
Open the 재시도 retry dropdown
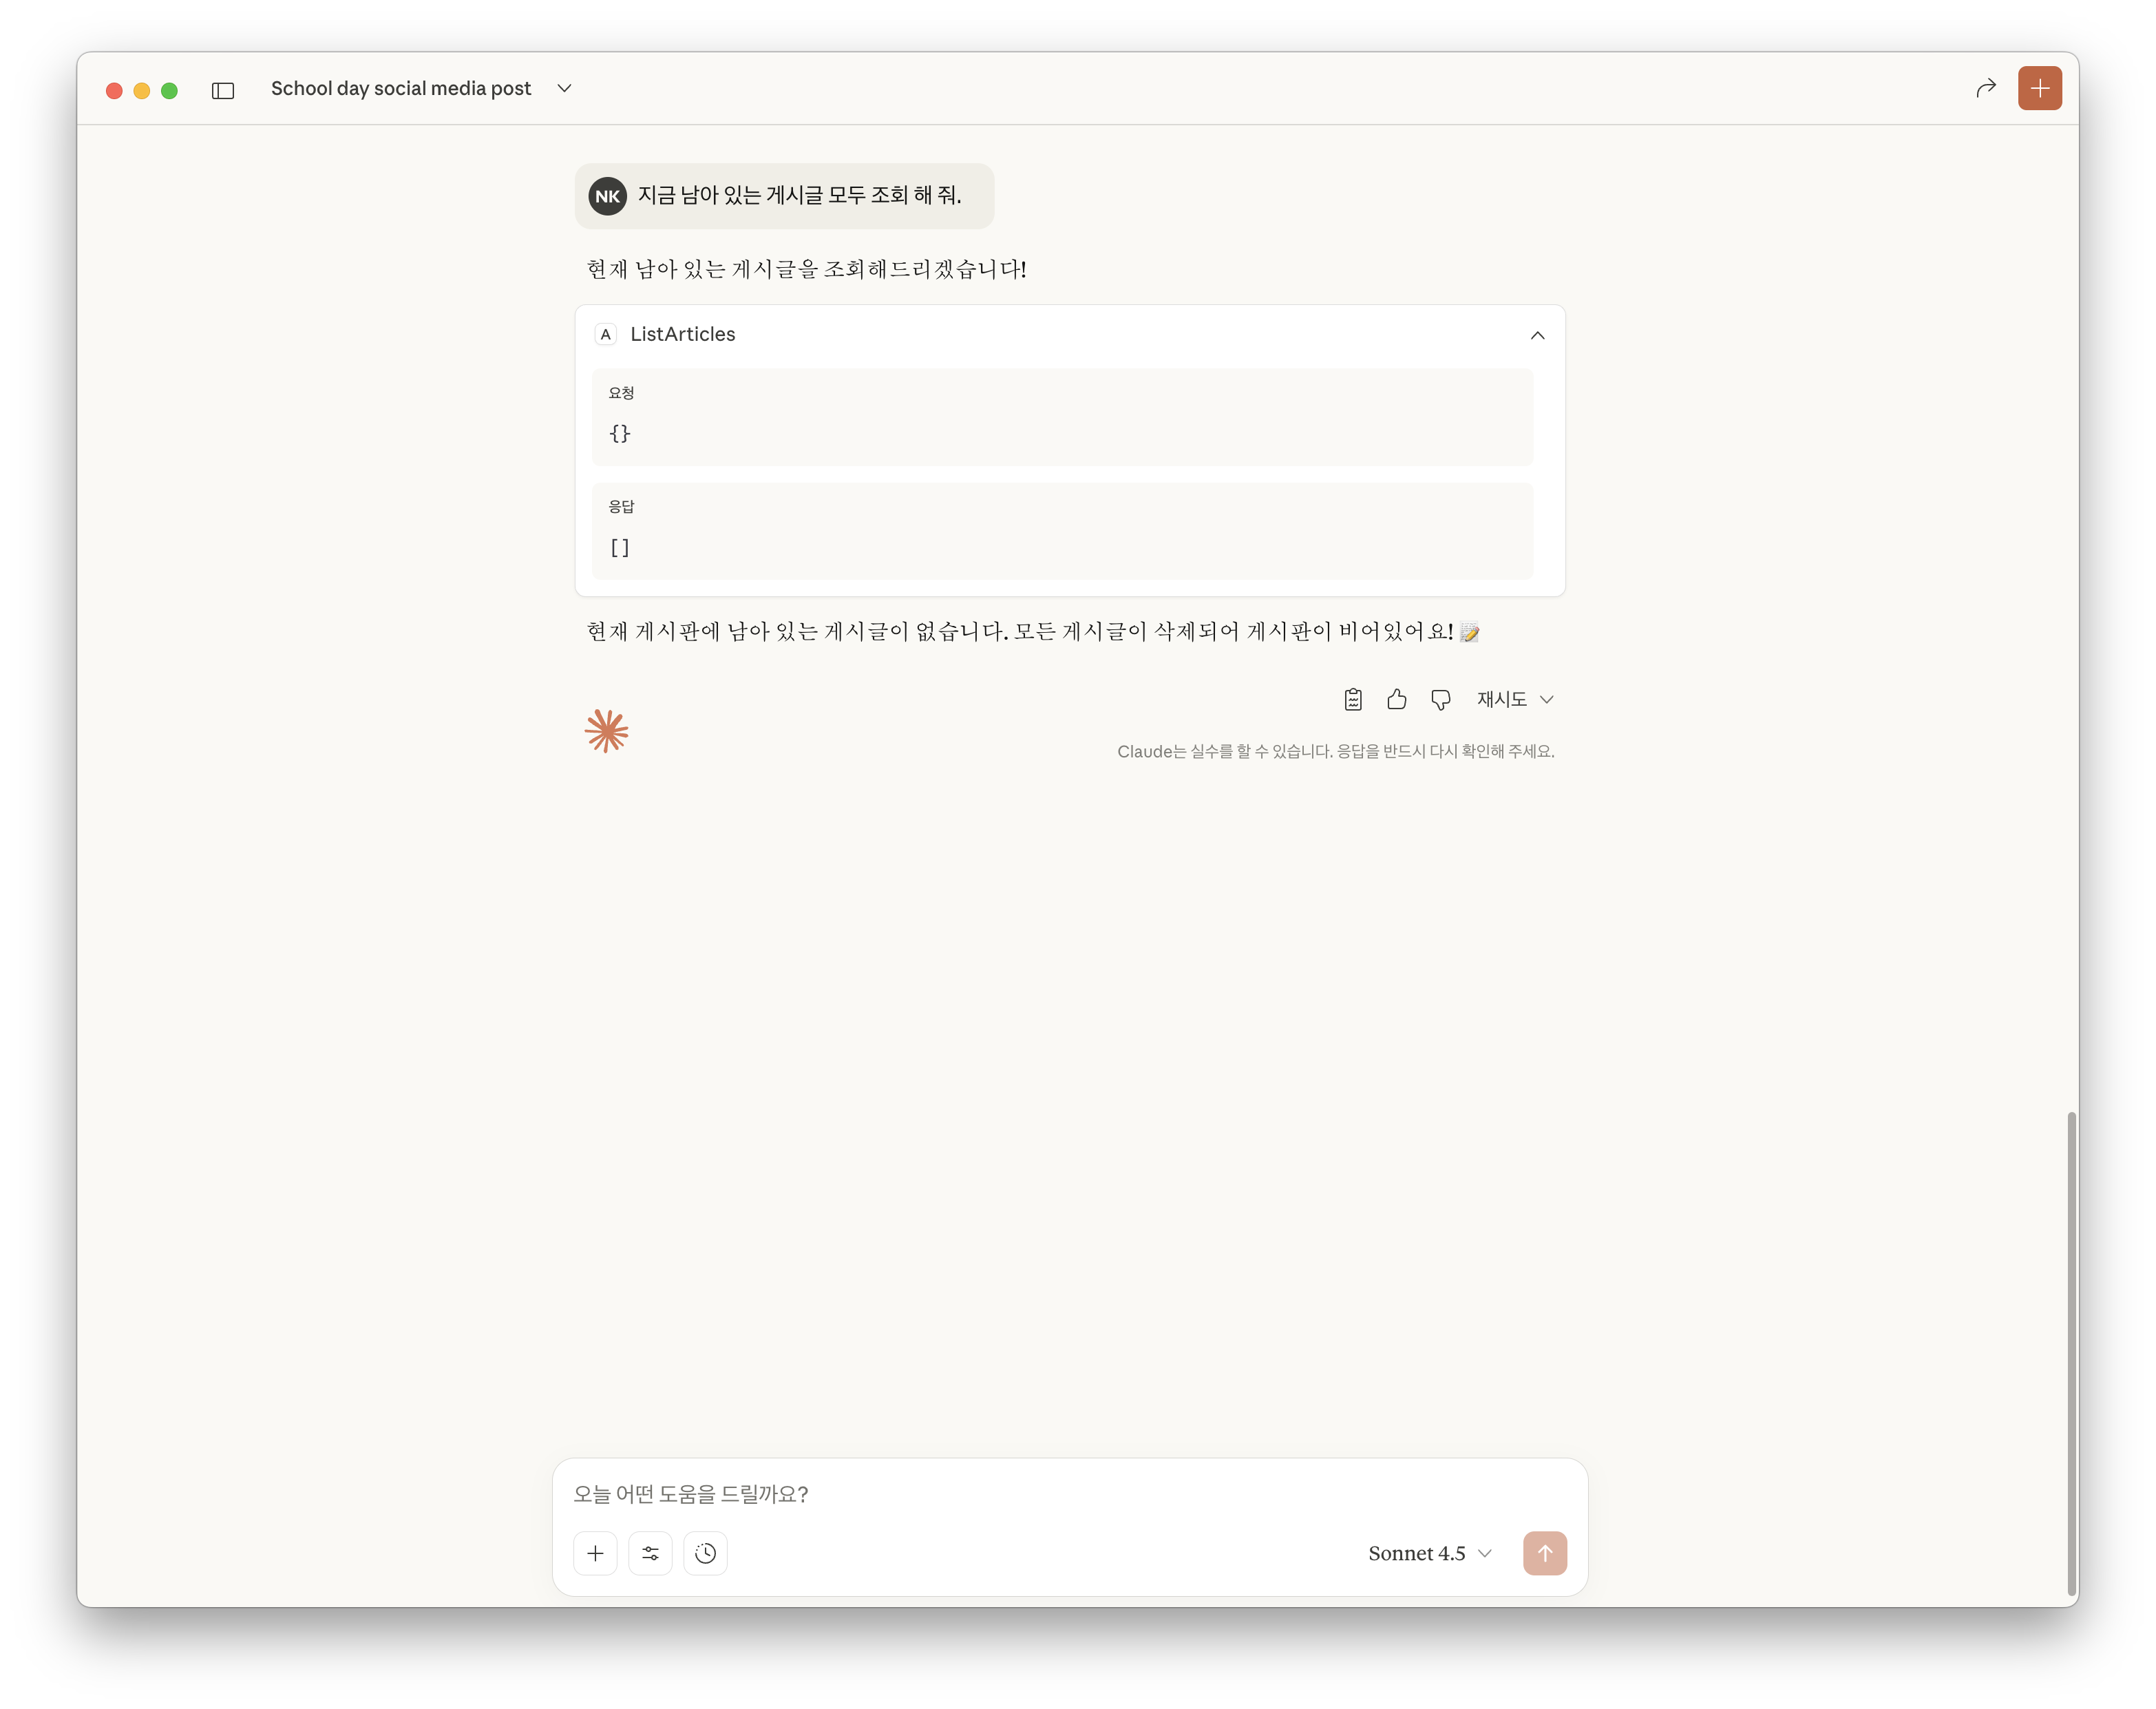tap(1515, 699)
